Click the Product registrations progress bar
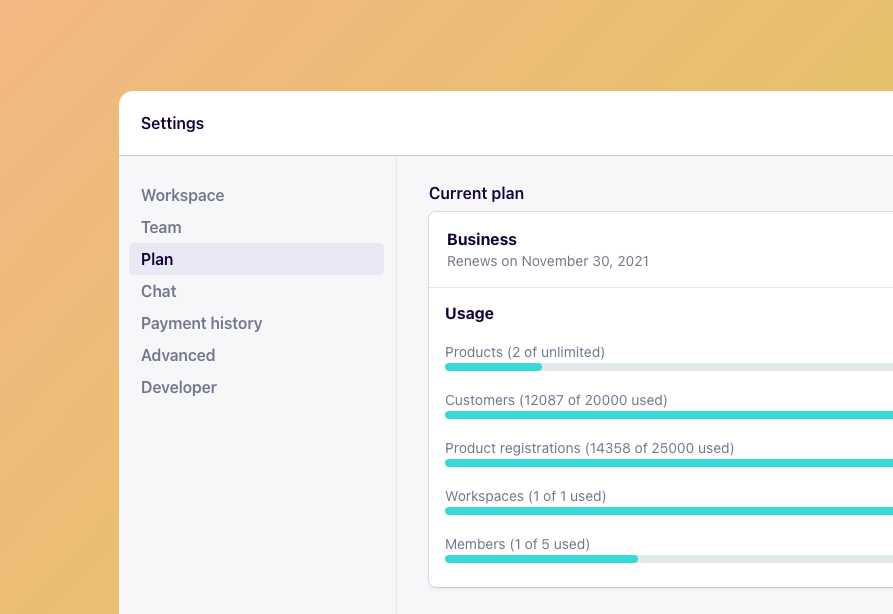 coord(668,463)
